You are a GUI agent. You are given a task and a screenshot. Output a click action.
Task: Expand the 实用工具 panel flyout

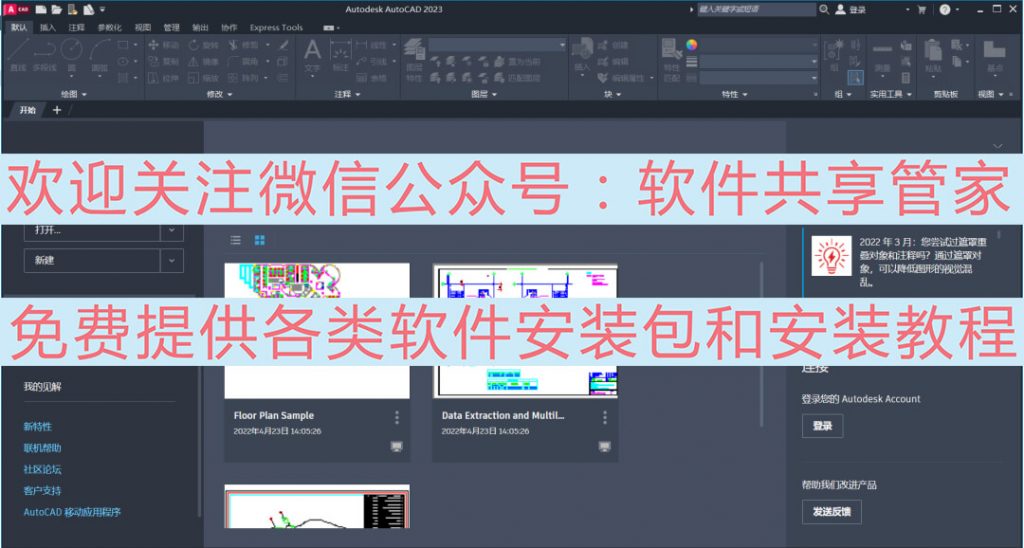891,94
